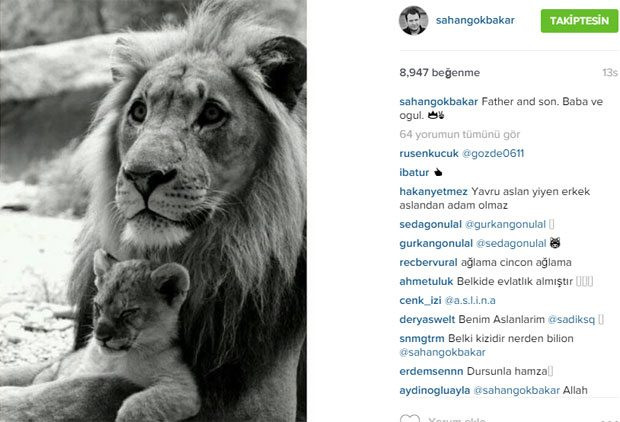Visit recbervural commenter profile
Screen dimensions: 620x422
428,263
